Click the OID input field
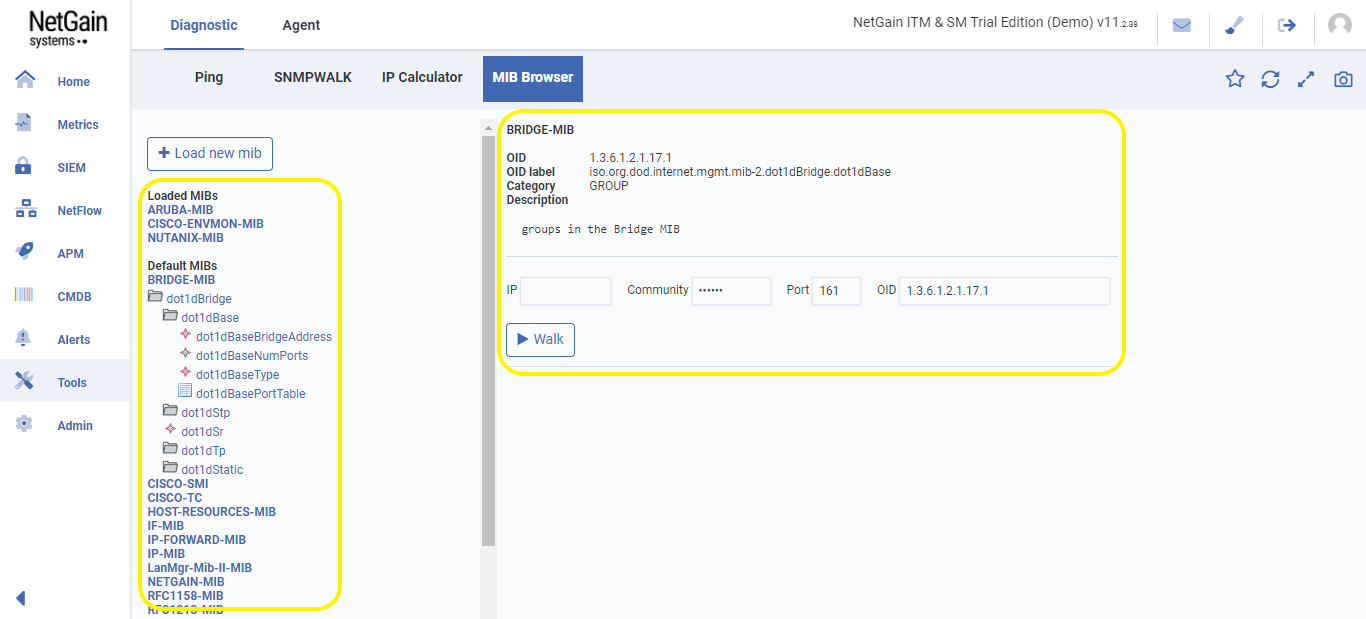 [1004, 291]
